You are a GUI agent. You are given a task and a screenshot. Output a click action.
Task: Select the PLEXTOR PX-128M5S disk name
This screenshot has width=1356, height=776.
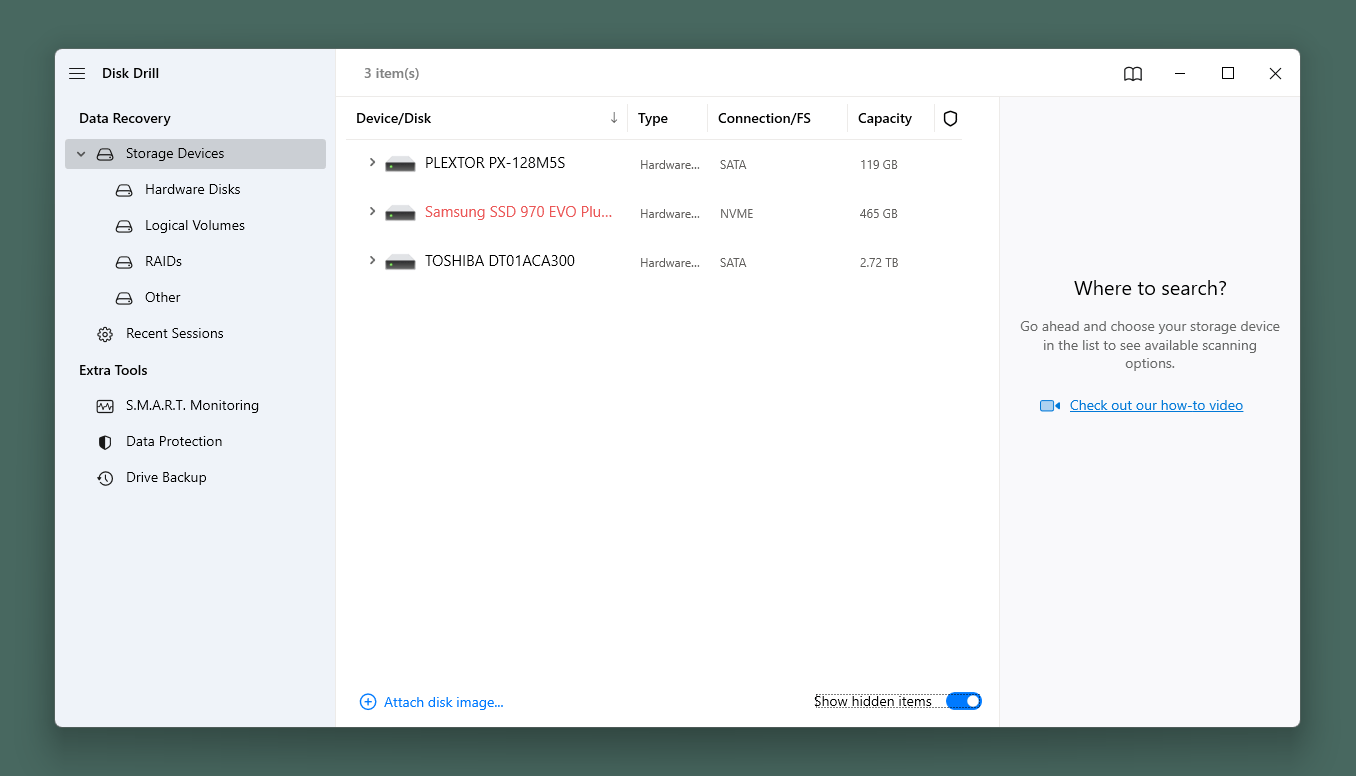coord(495,163)
